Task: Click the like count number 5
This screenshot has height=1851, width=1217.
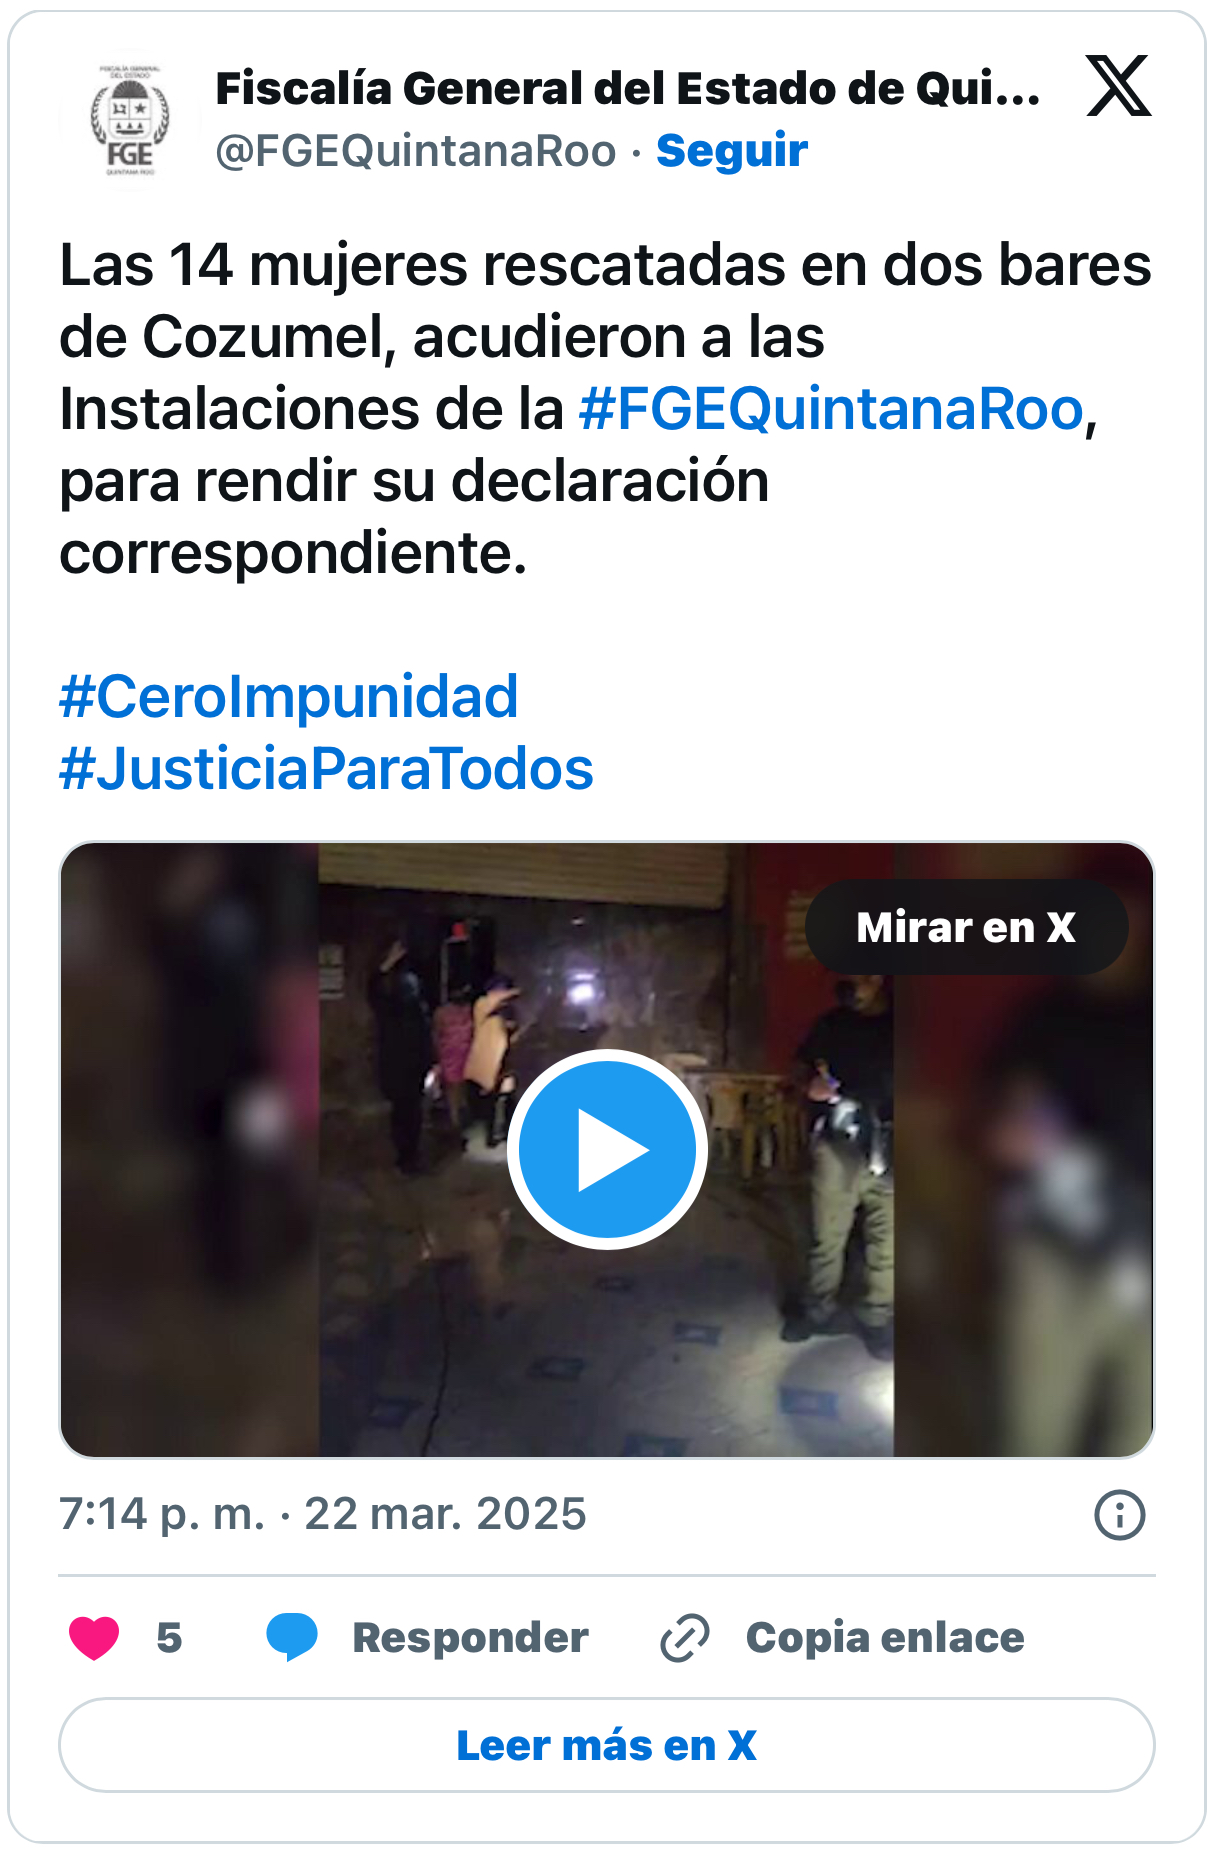Action: pyautogui.click(x=169, y=1638)
